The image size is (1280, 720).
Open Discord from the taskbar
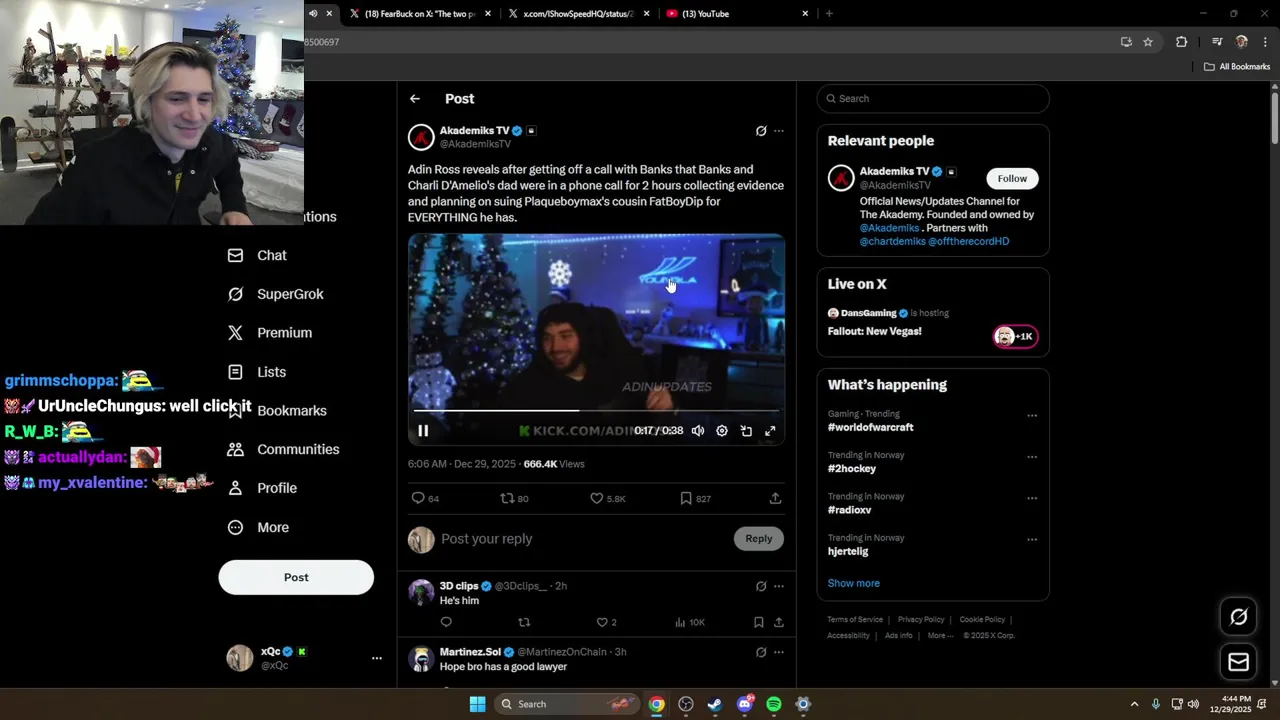tap(745, 704)
